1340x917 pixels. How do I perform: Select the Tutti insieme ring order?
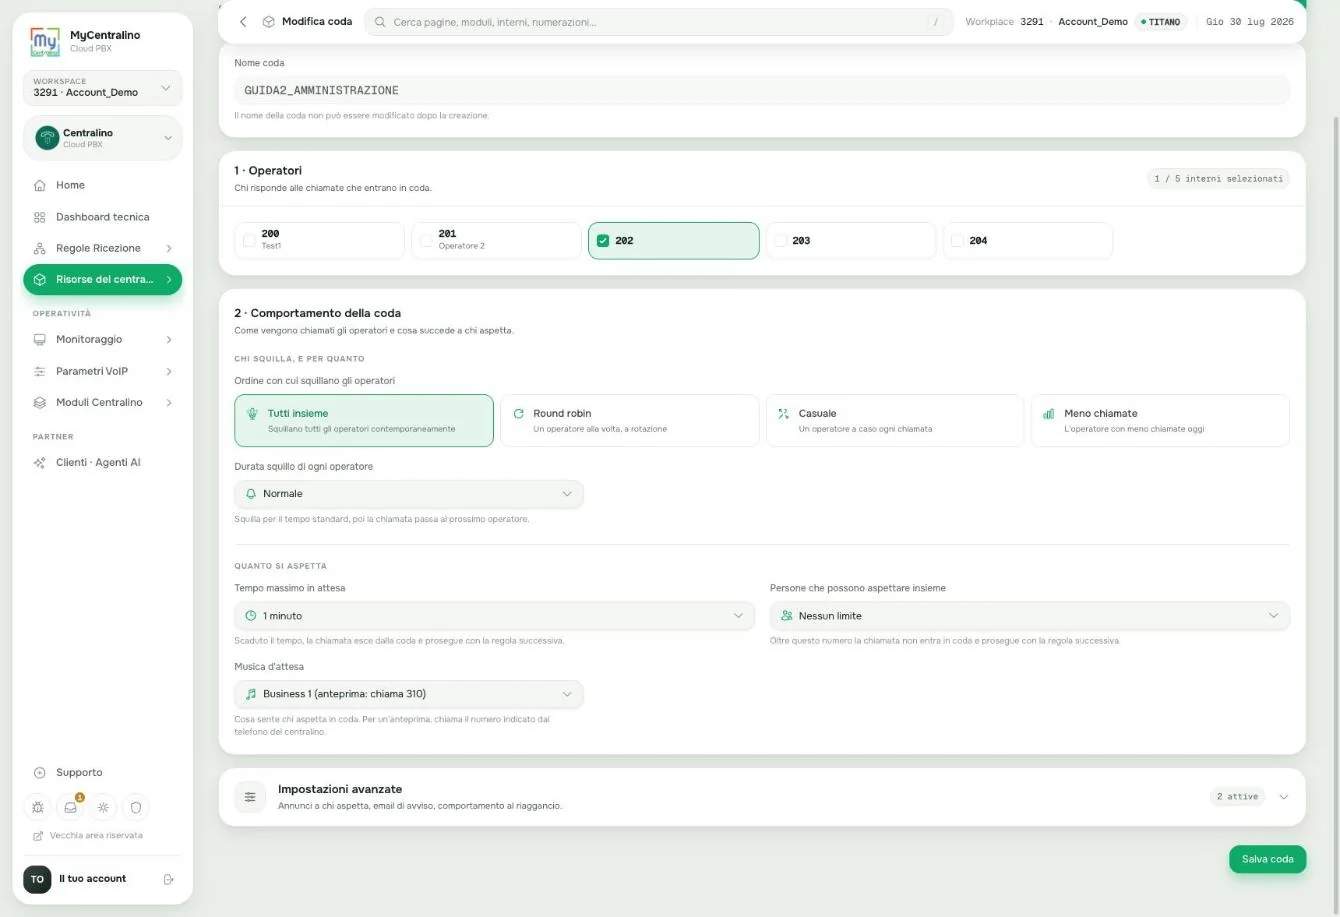(x=364, y=420)
